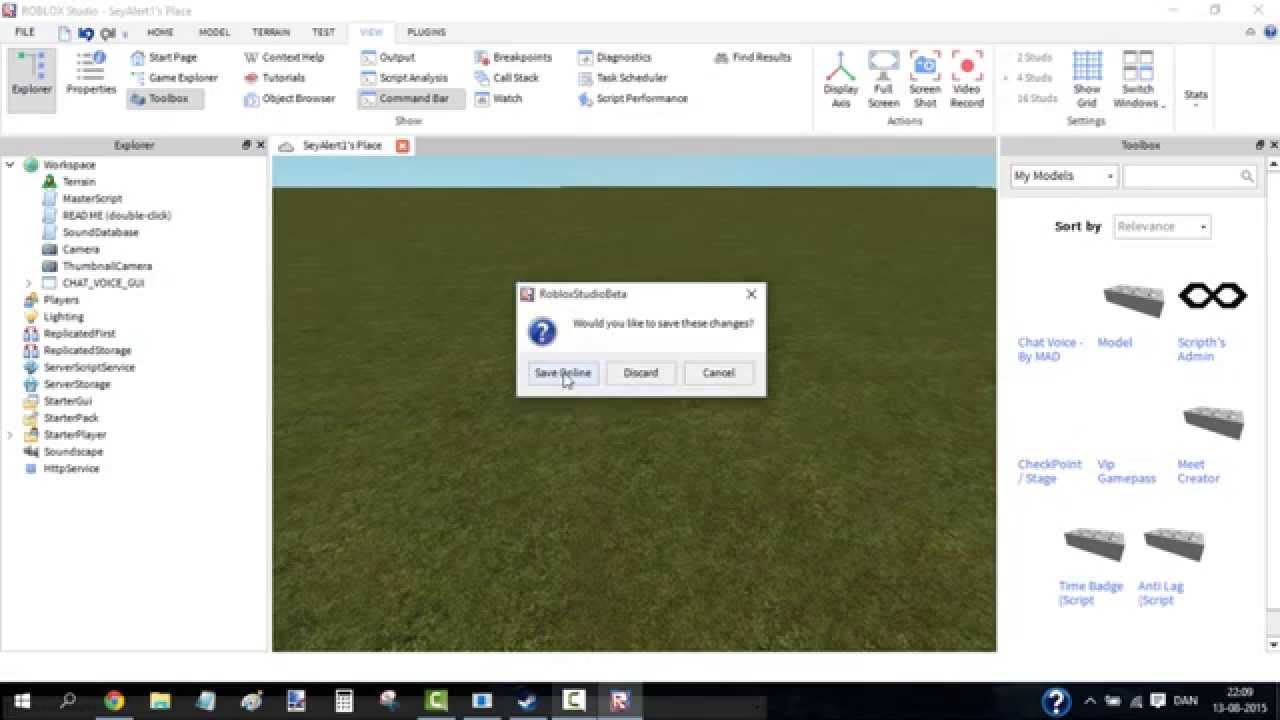The image size is (1280, 720).
Task: Close the SeyAlert1's Place tab
Action: click(x=402, y=146)
